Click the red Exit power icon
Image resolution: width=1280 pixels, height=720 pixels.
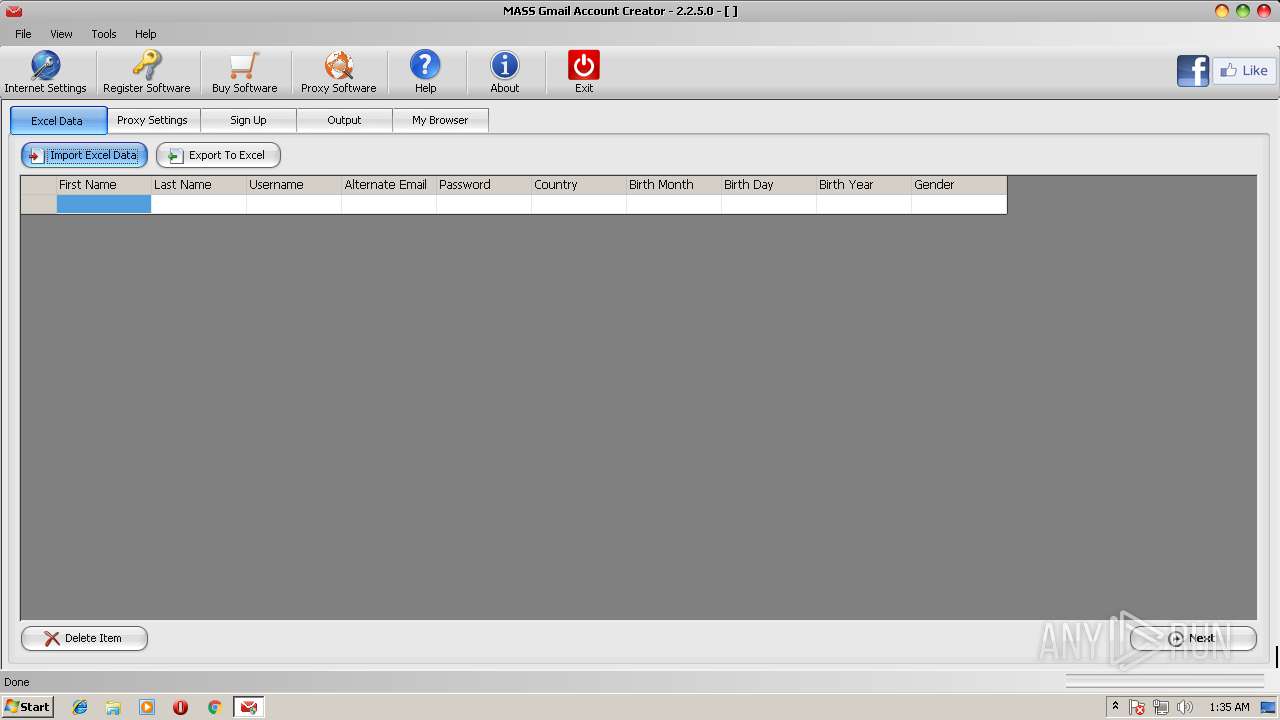[x=584, y=66]
